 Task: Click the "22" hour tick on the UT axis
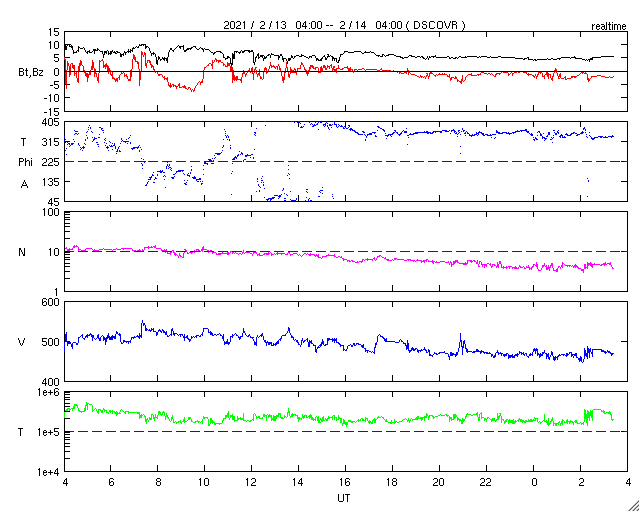click(x=486, y=482)
